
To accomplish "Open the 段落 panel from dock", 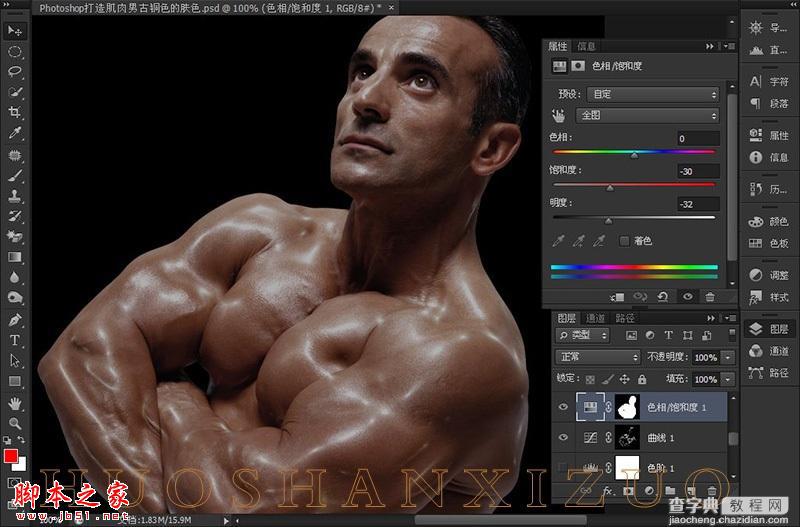I will point(769,104).
